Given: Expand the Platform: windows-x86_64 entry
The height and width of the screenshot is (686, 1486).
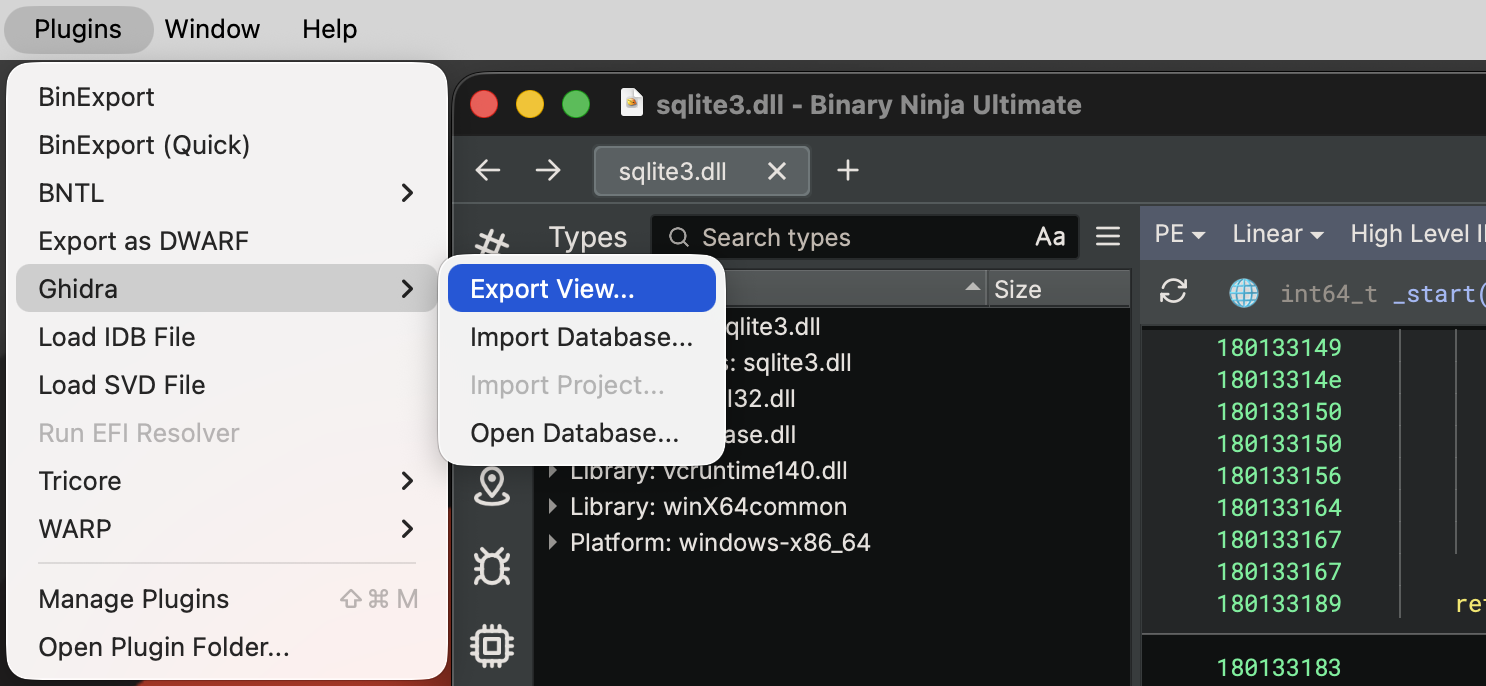Looking at the screenshot, I should pyautogui.click(x=553, y=542).
